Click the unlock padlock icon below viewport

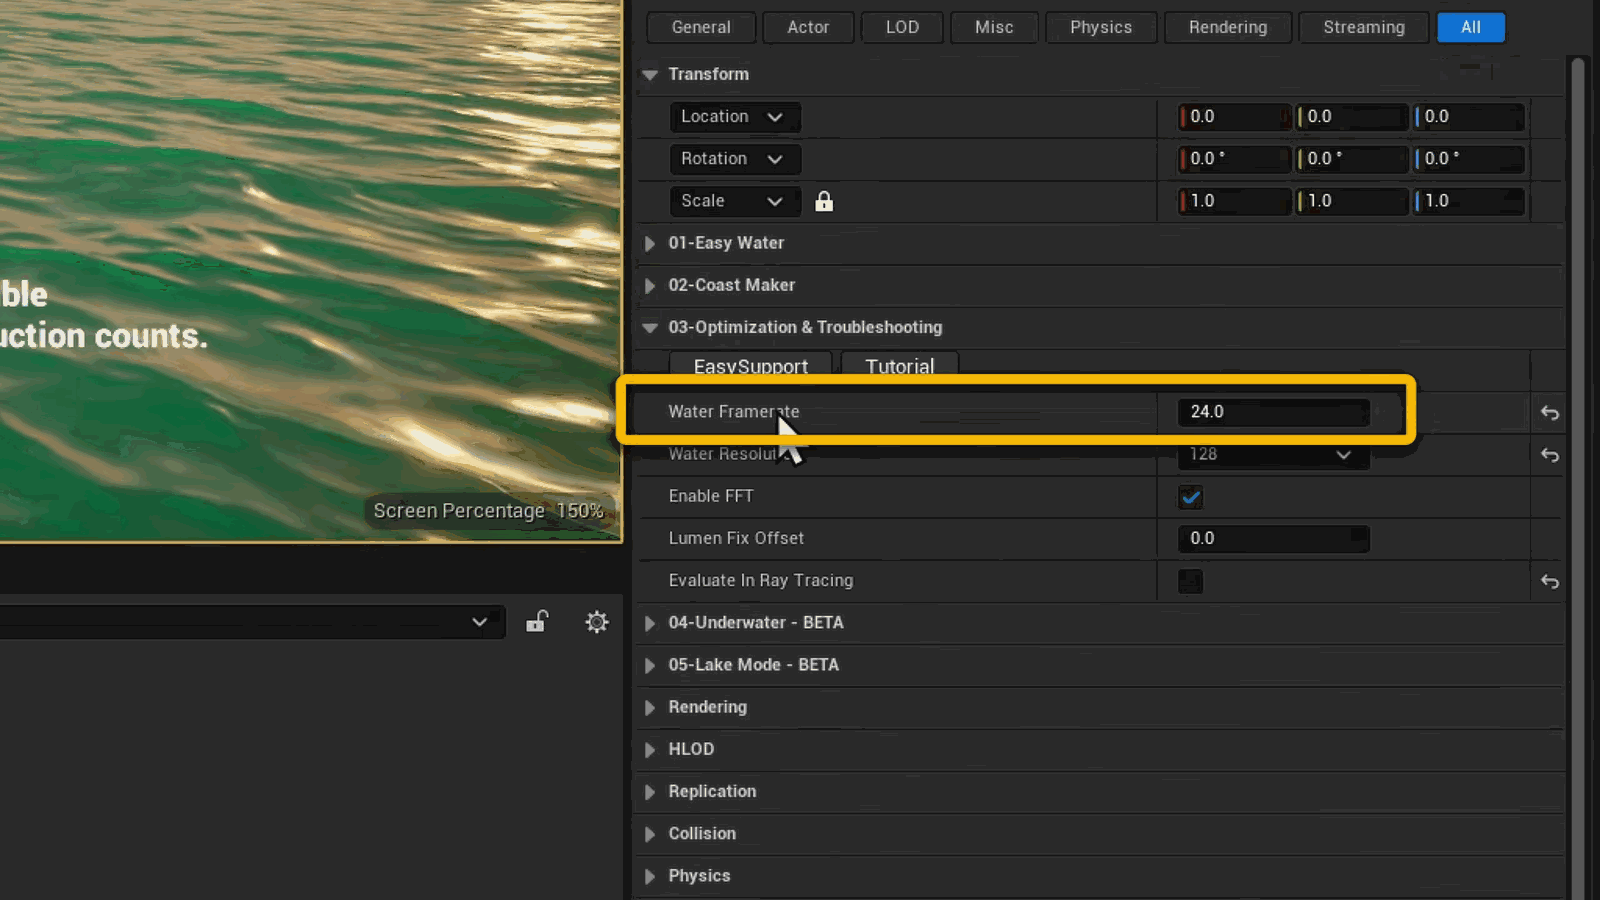[x=537, y=622]
